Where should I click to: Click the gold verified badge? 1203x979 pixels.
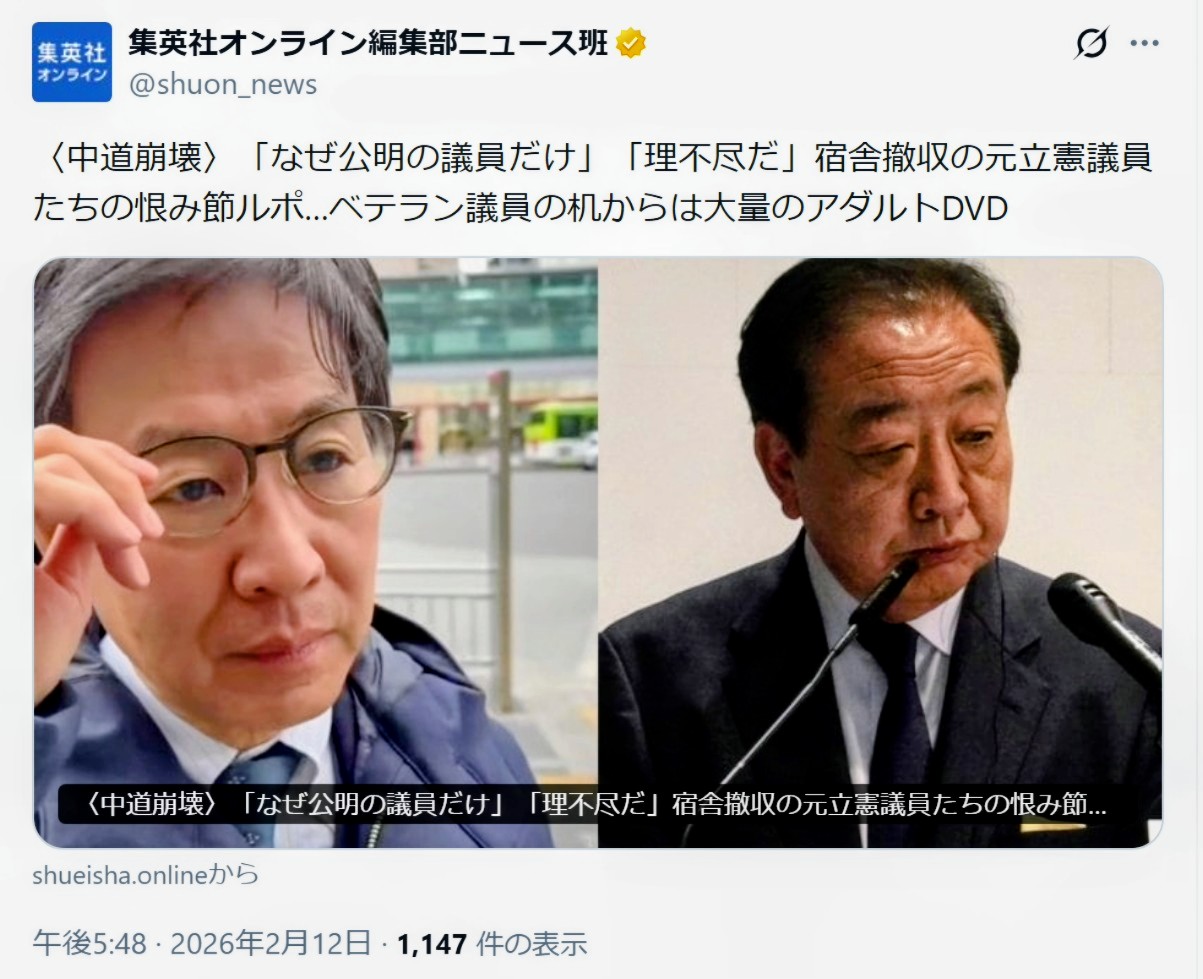[x=630, y=43]
